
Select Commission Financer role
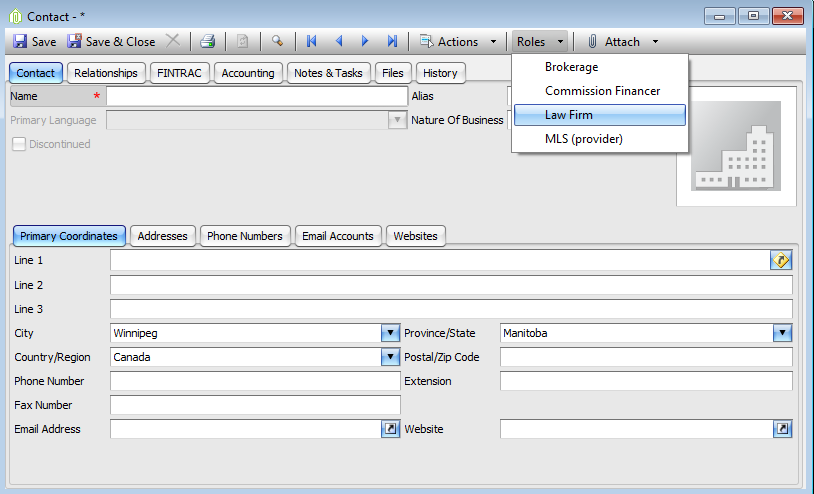coord(600,91)
